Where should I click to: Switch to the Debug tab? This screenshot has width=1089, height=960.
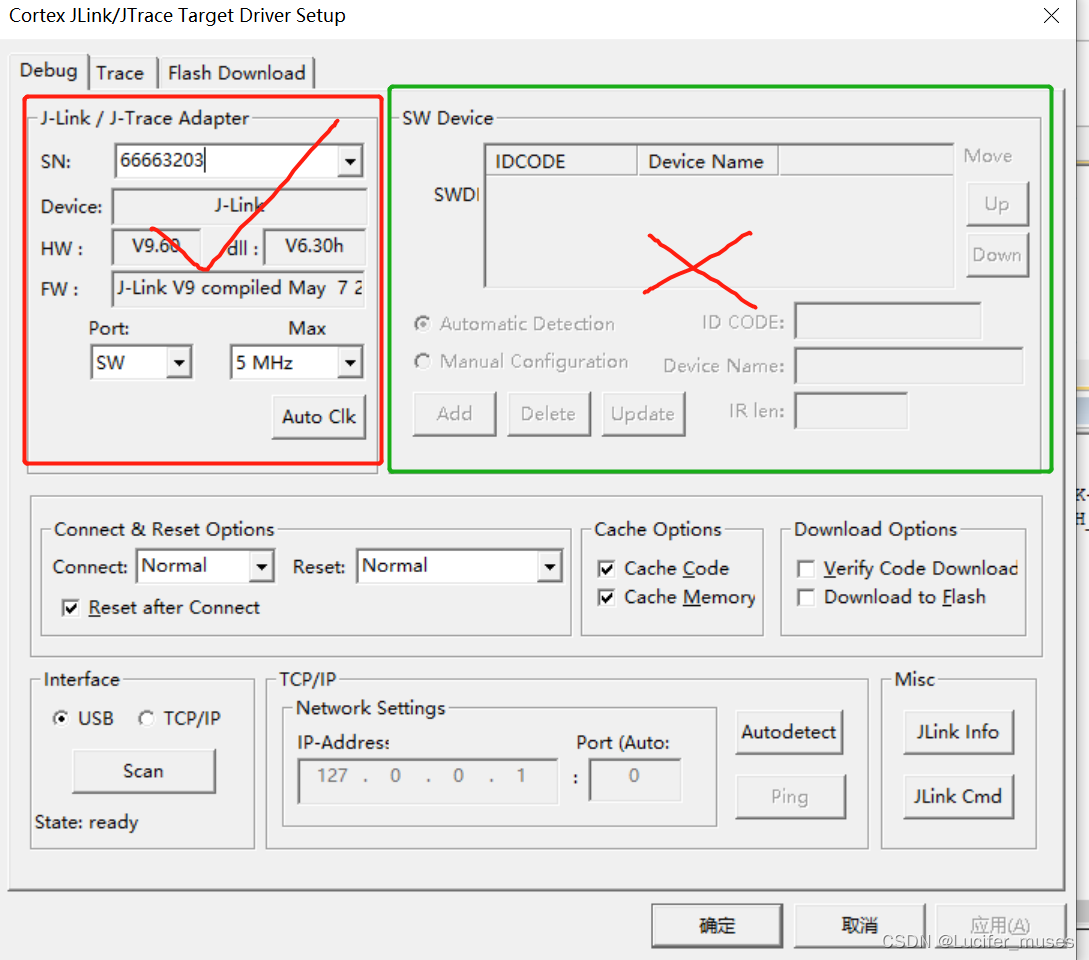tap(49, 71)
